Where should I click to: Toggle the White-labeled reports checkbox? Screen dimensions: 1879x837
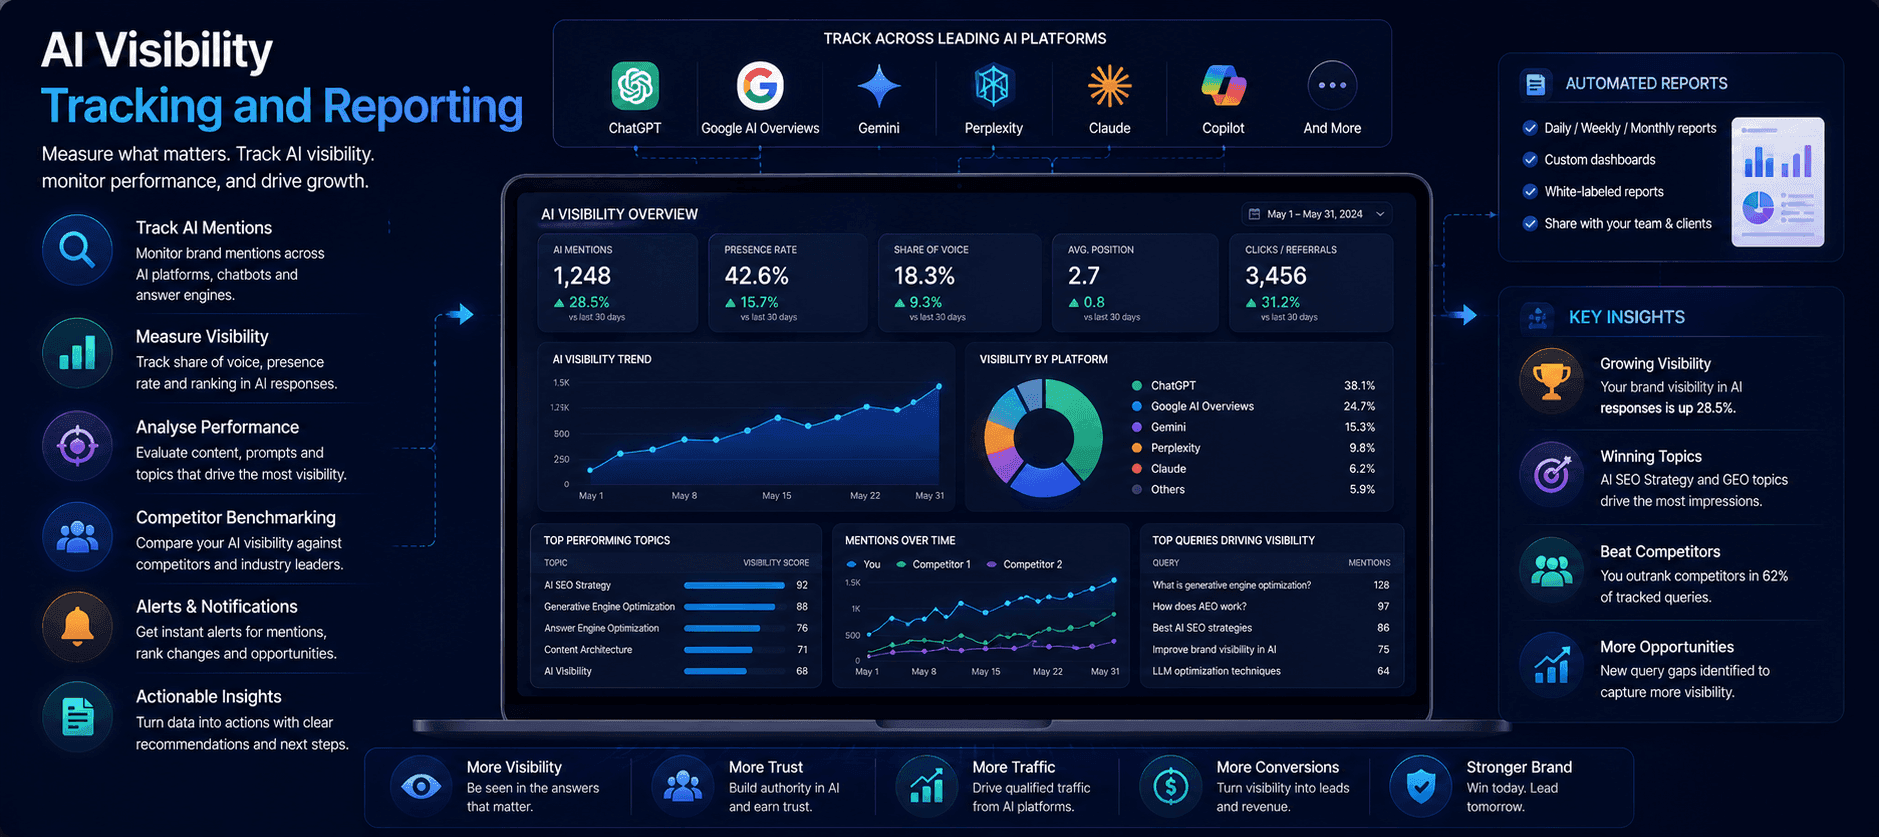[1530, 191]
